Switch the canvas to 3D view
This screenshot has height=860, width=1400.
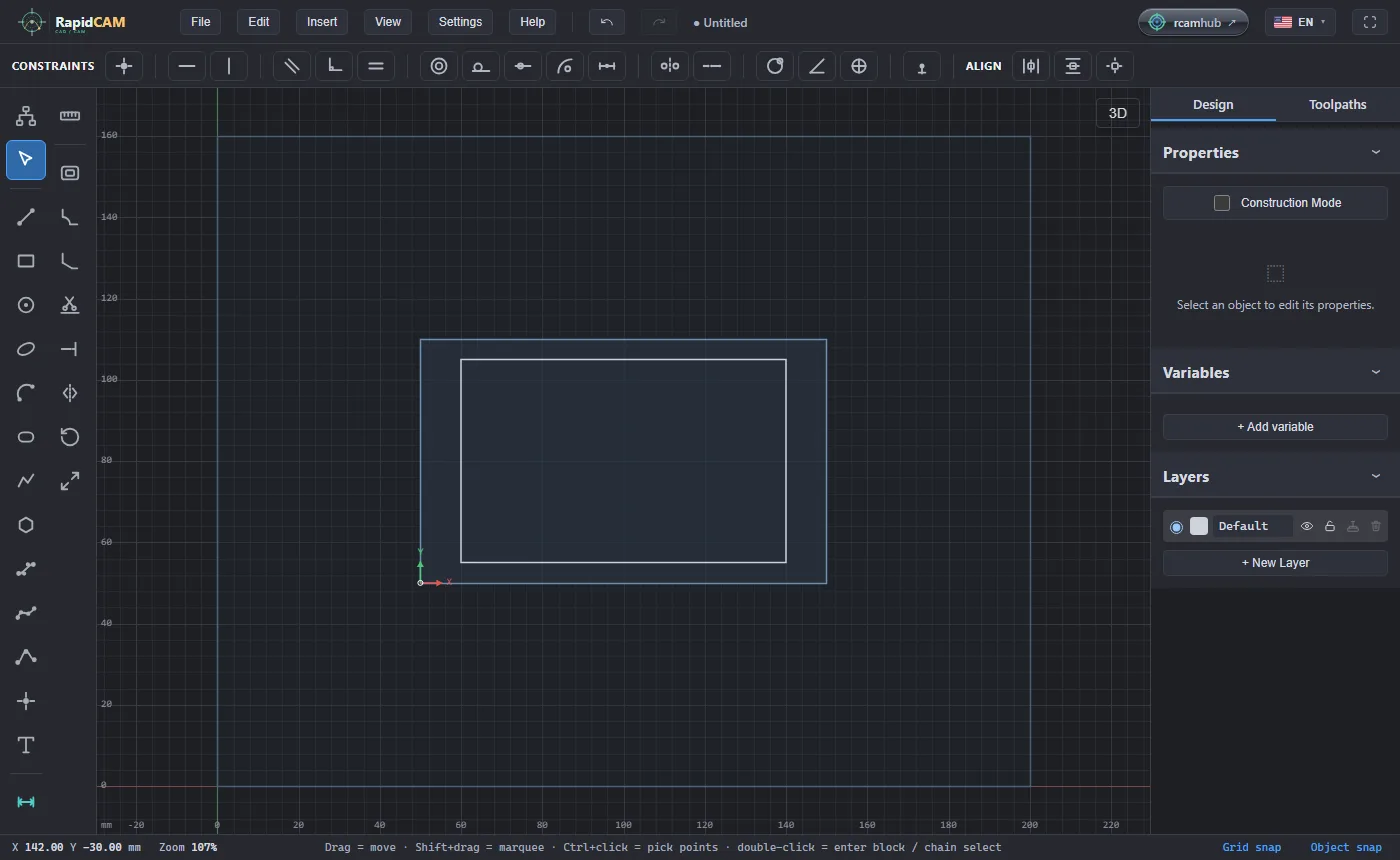(1118, 113)
